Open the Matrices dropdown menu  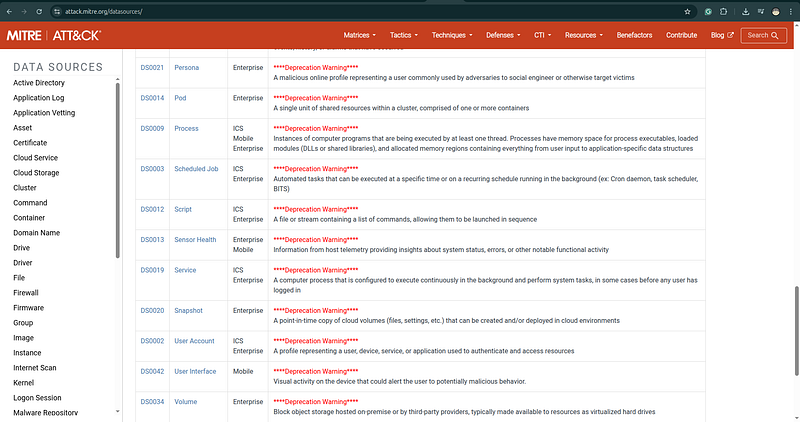(359, 35)
